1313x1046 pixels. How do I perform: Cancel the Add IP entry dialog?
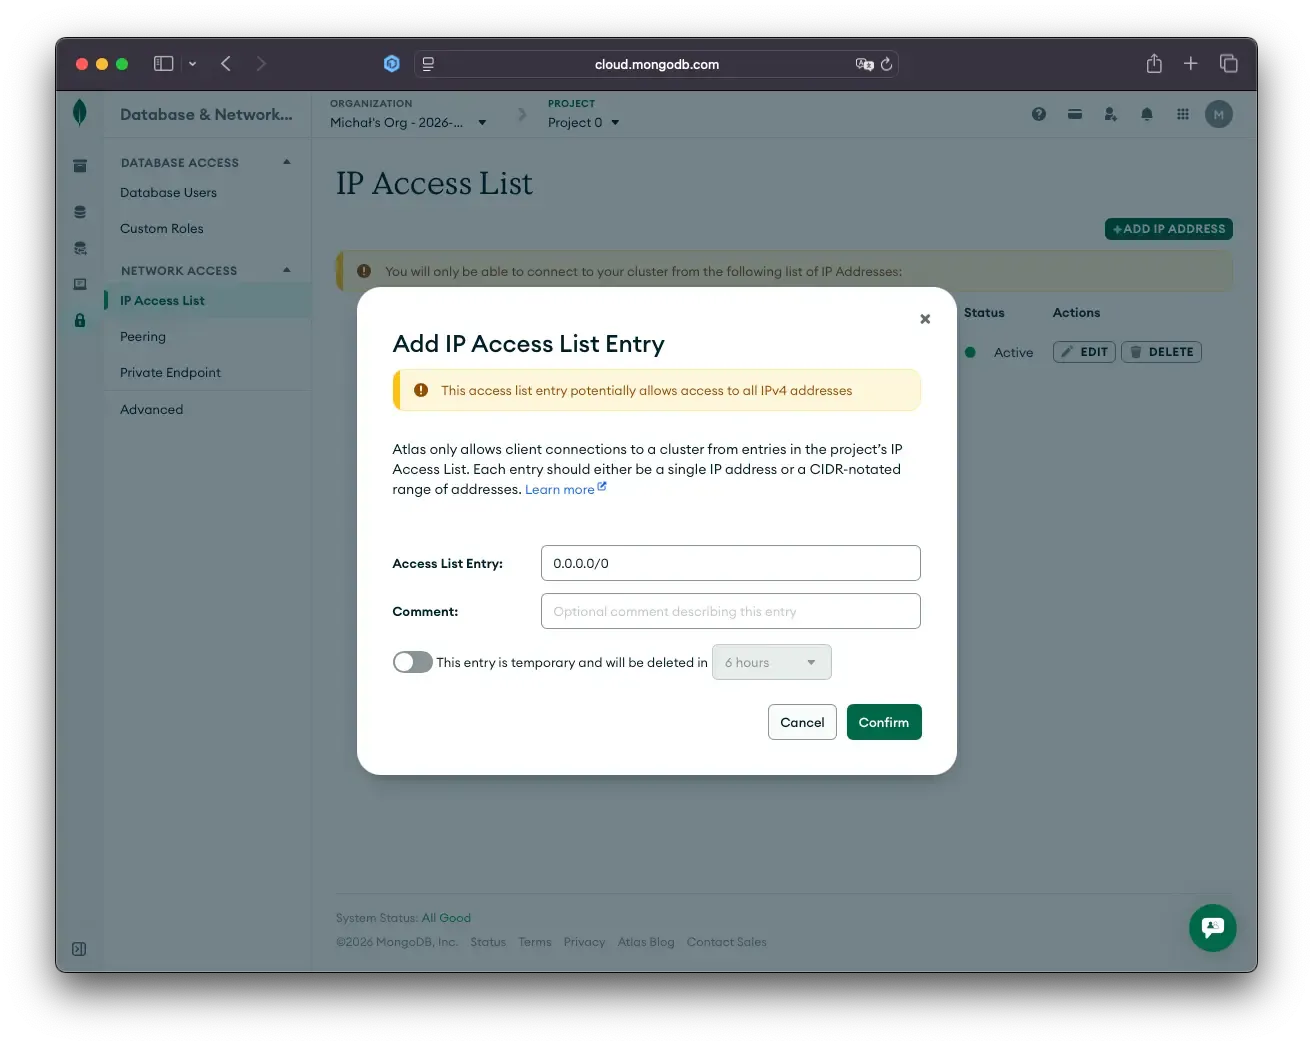tap(802, 722)
